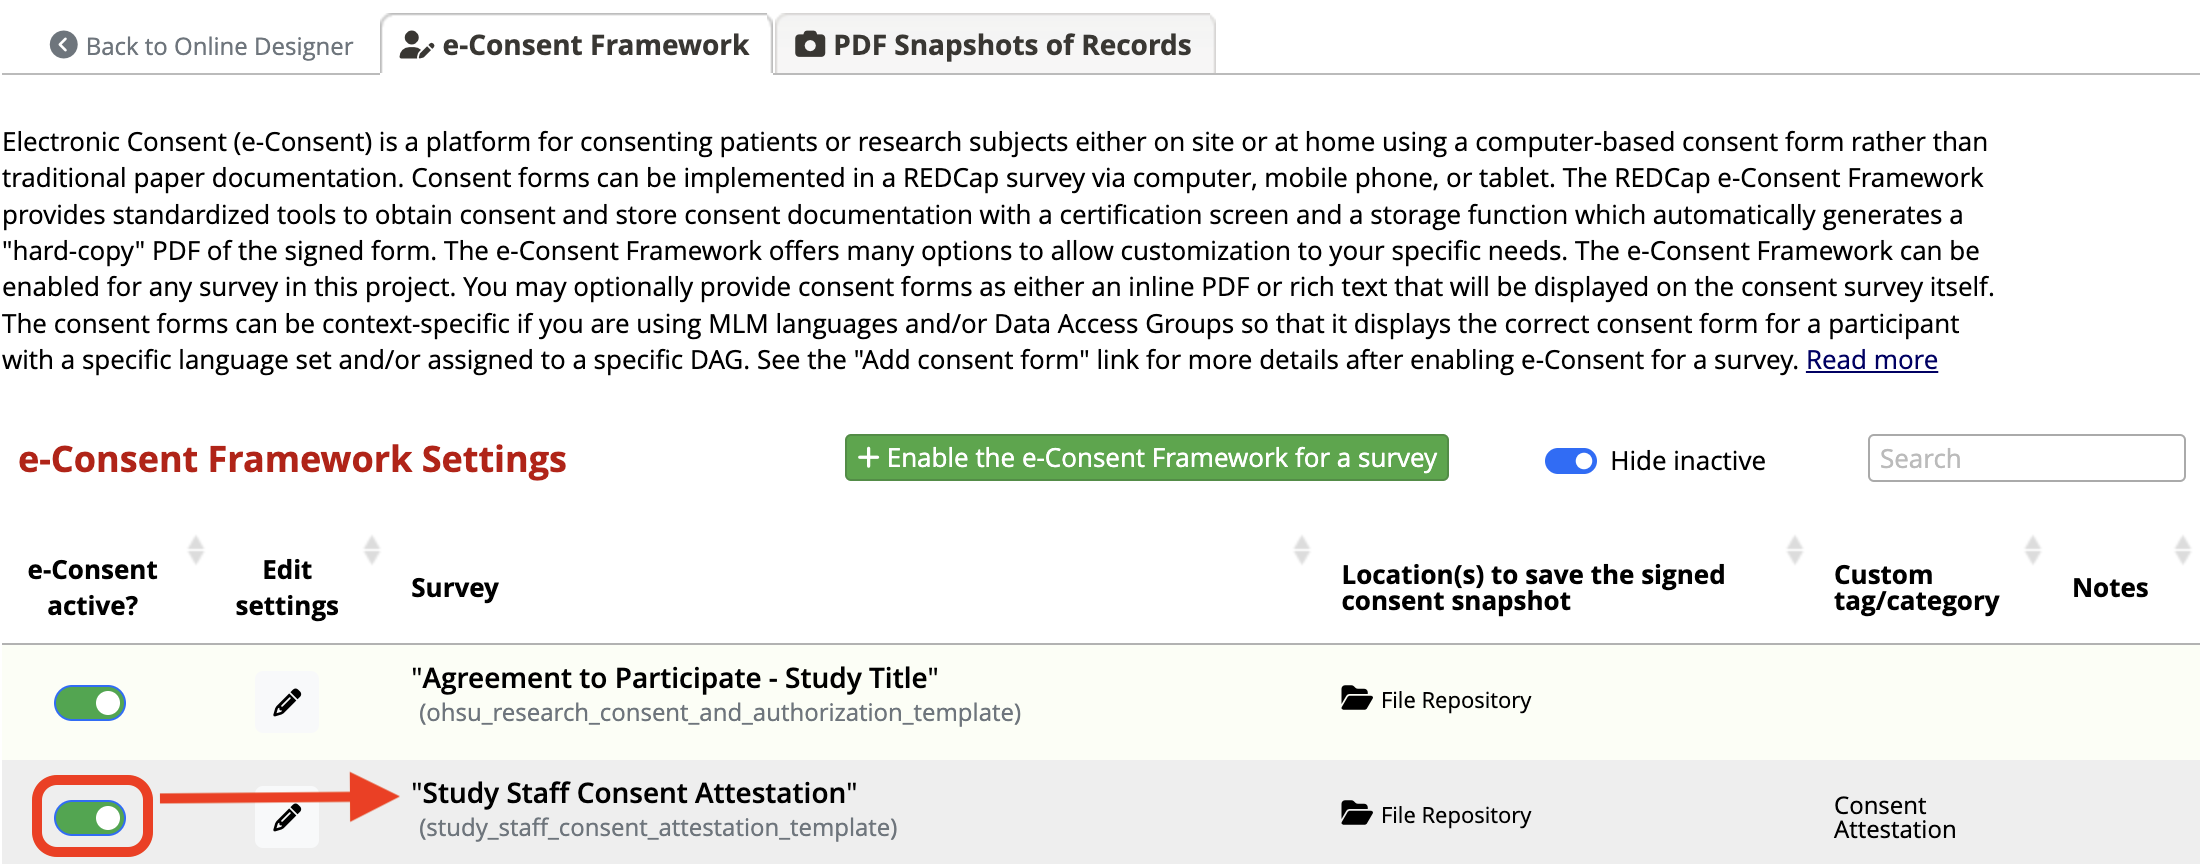2200x864 pixels.
Task: Open the Read more link
Action: (x=1871, y=360)
